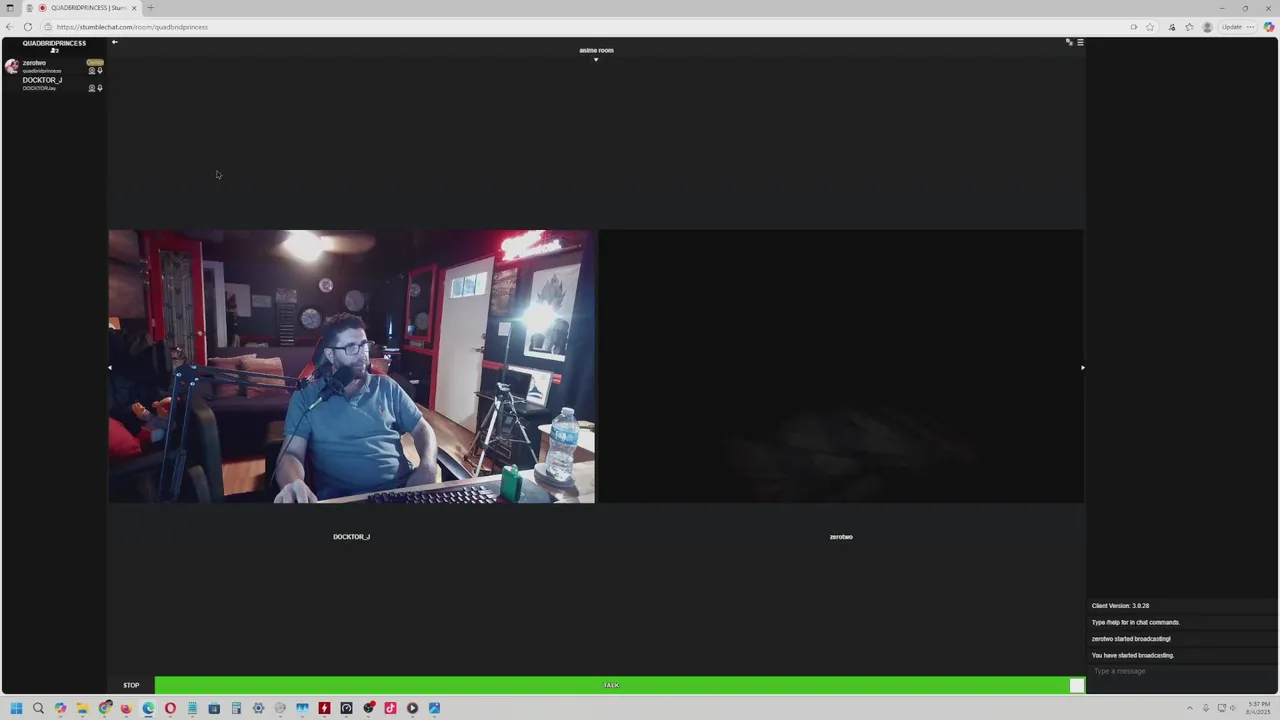Click the white square at the TALK bar end

point(1076,685)
